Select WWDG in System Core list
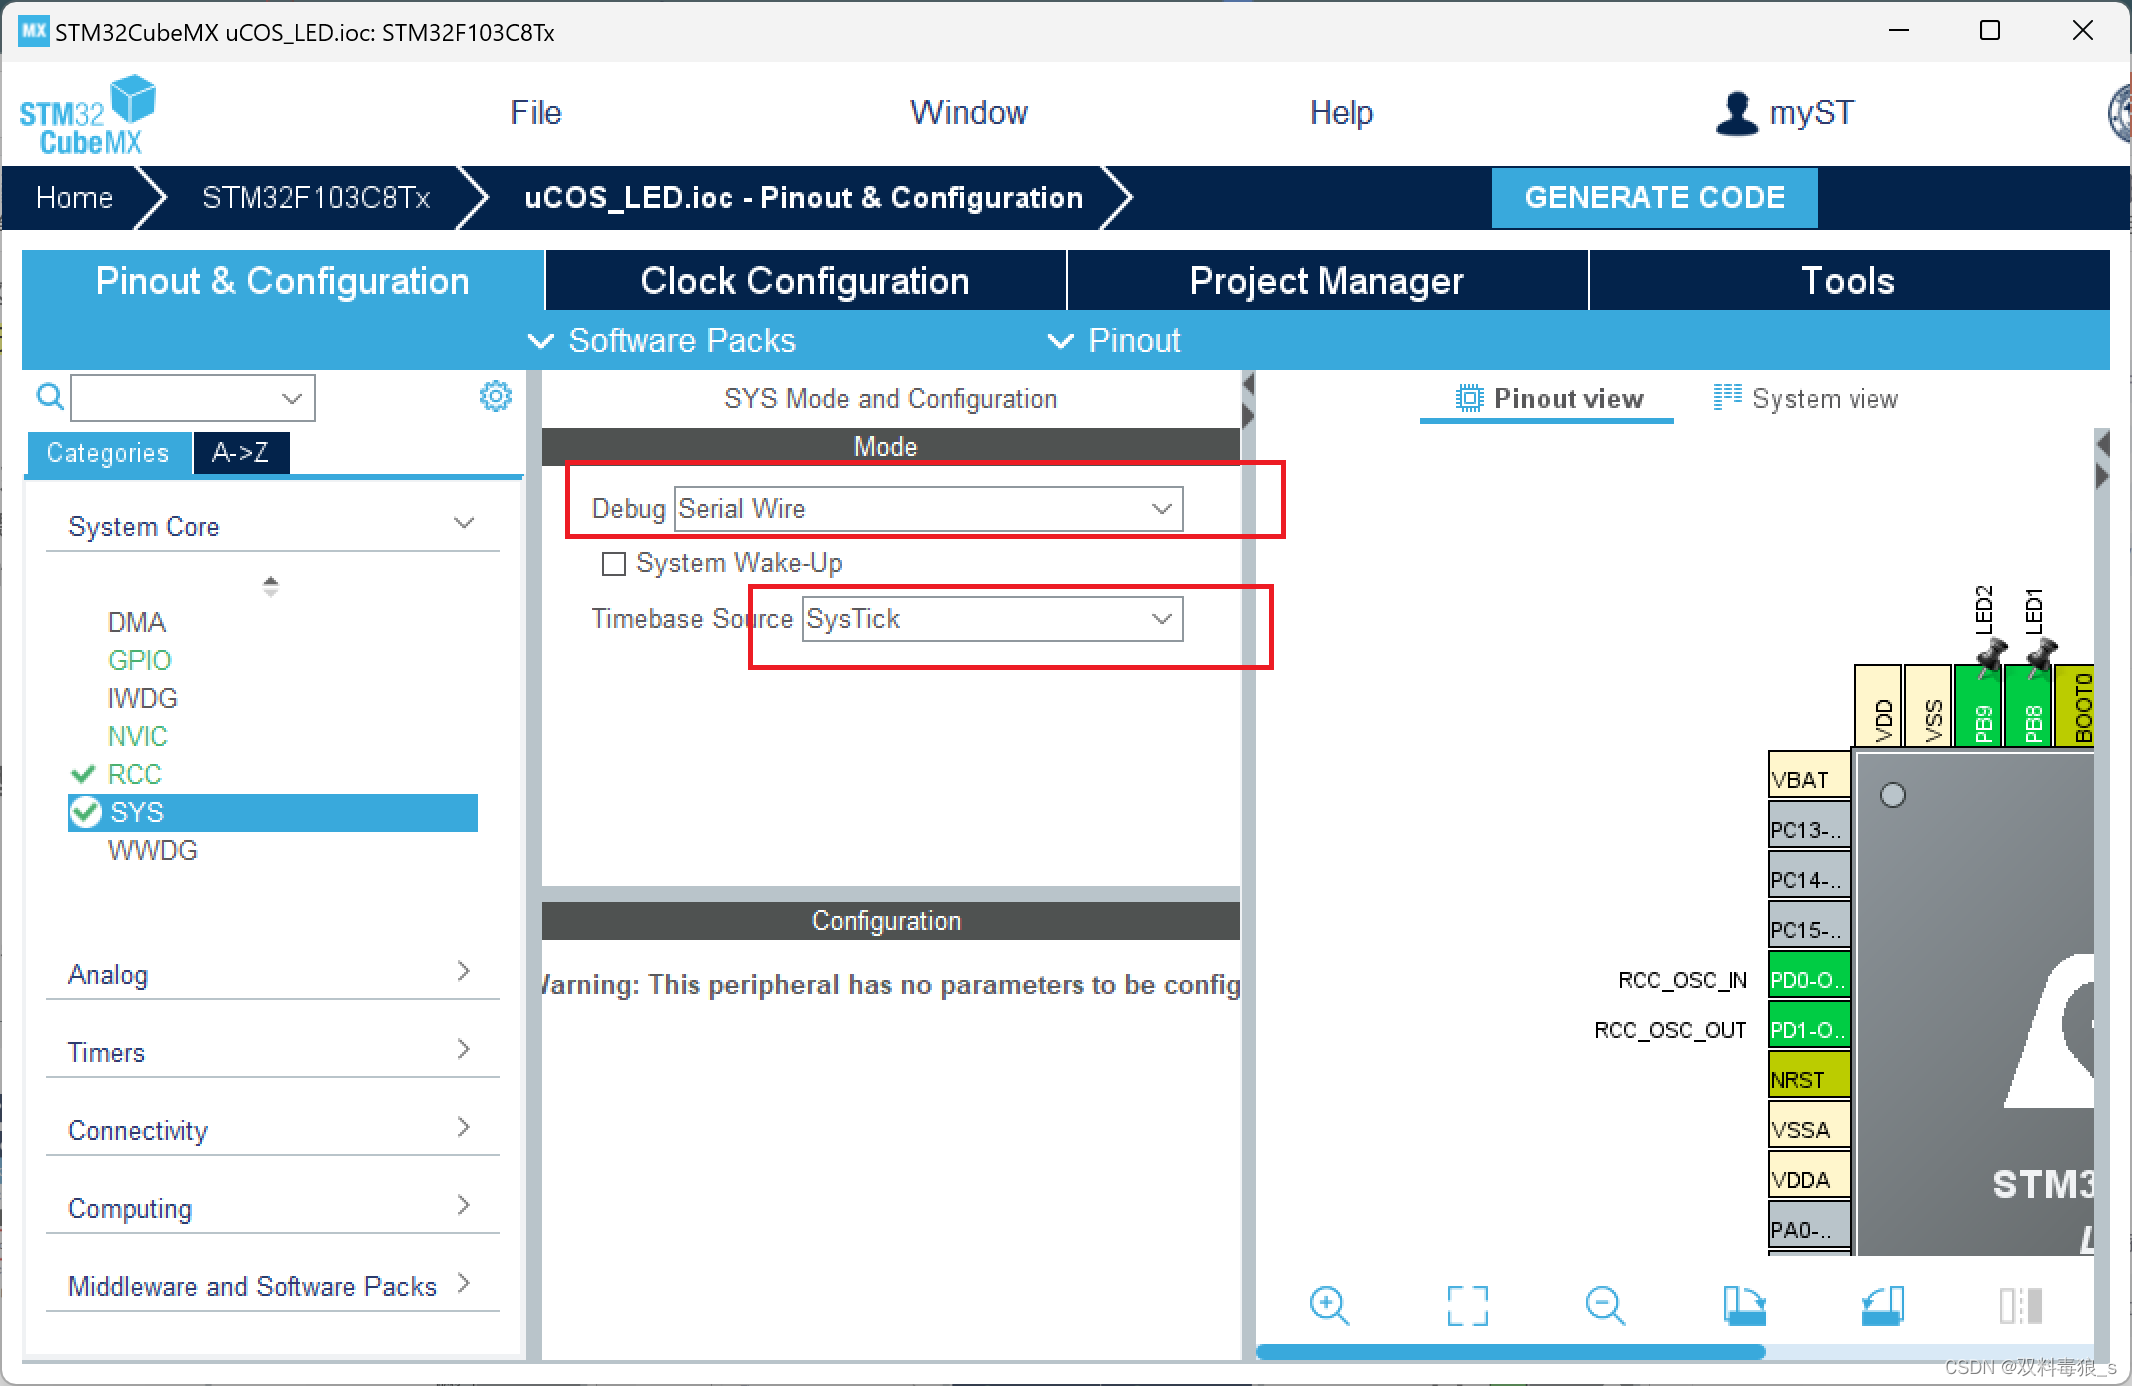 [152, 850]
